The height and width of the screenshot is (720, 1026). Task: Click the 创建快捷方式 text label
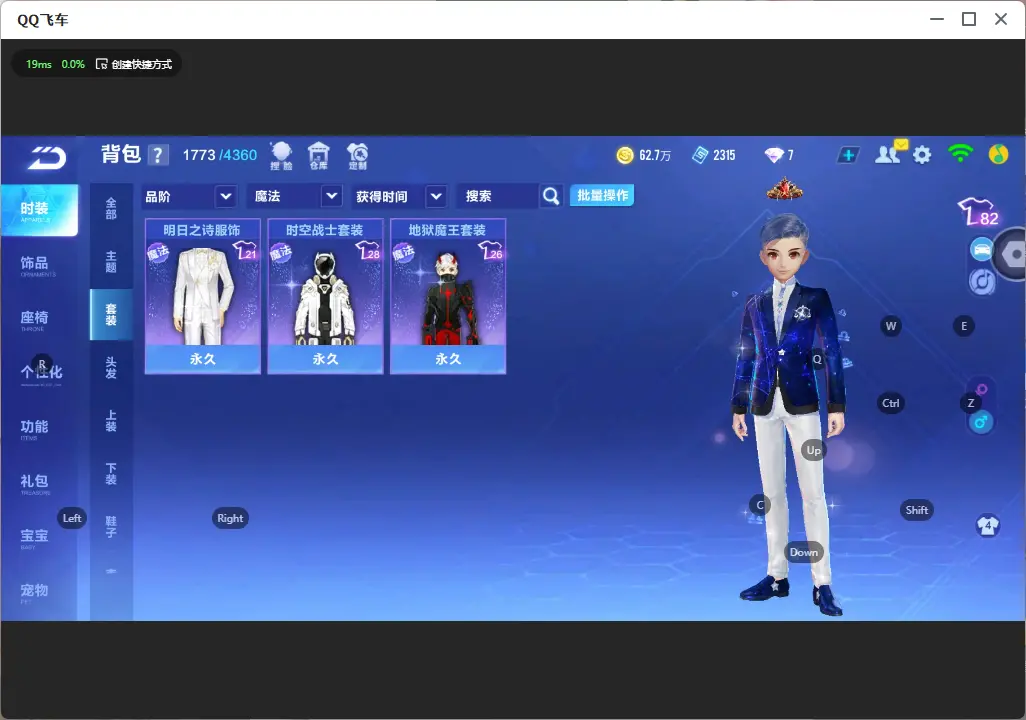tap(141, 64)
